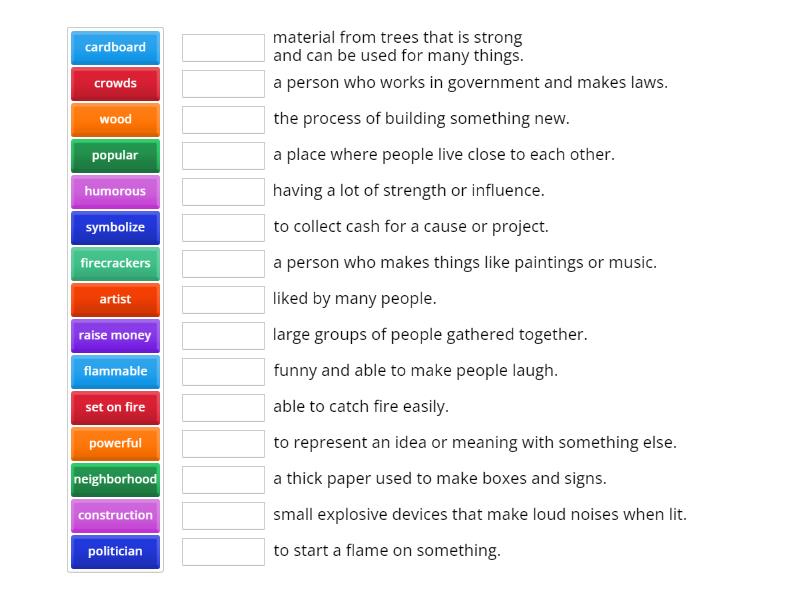
Task: Select the politician word tile
Action: coord(114,551)
